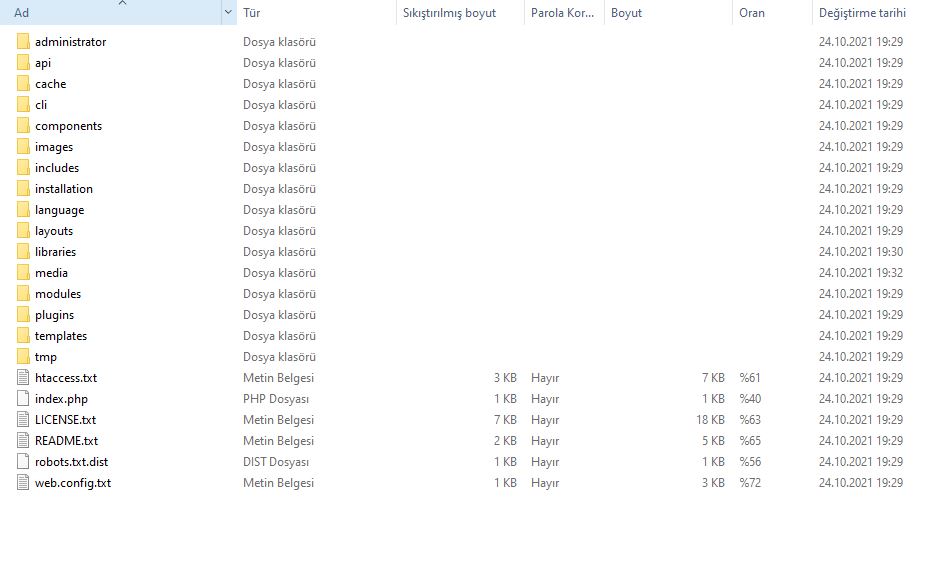Click the templates folder icon
Viewport: 945px width, 565px height.
[23, 335]
